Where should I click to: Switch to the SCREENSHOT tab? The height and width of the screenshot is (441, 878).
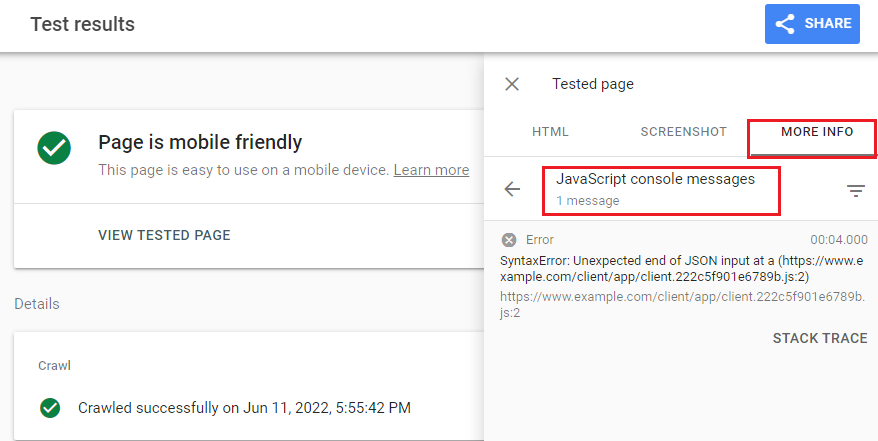coord(683,132)
